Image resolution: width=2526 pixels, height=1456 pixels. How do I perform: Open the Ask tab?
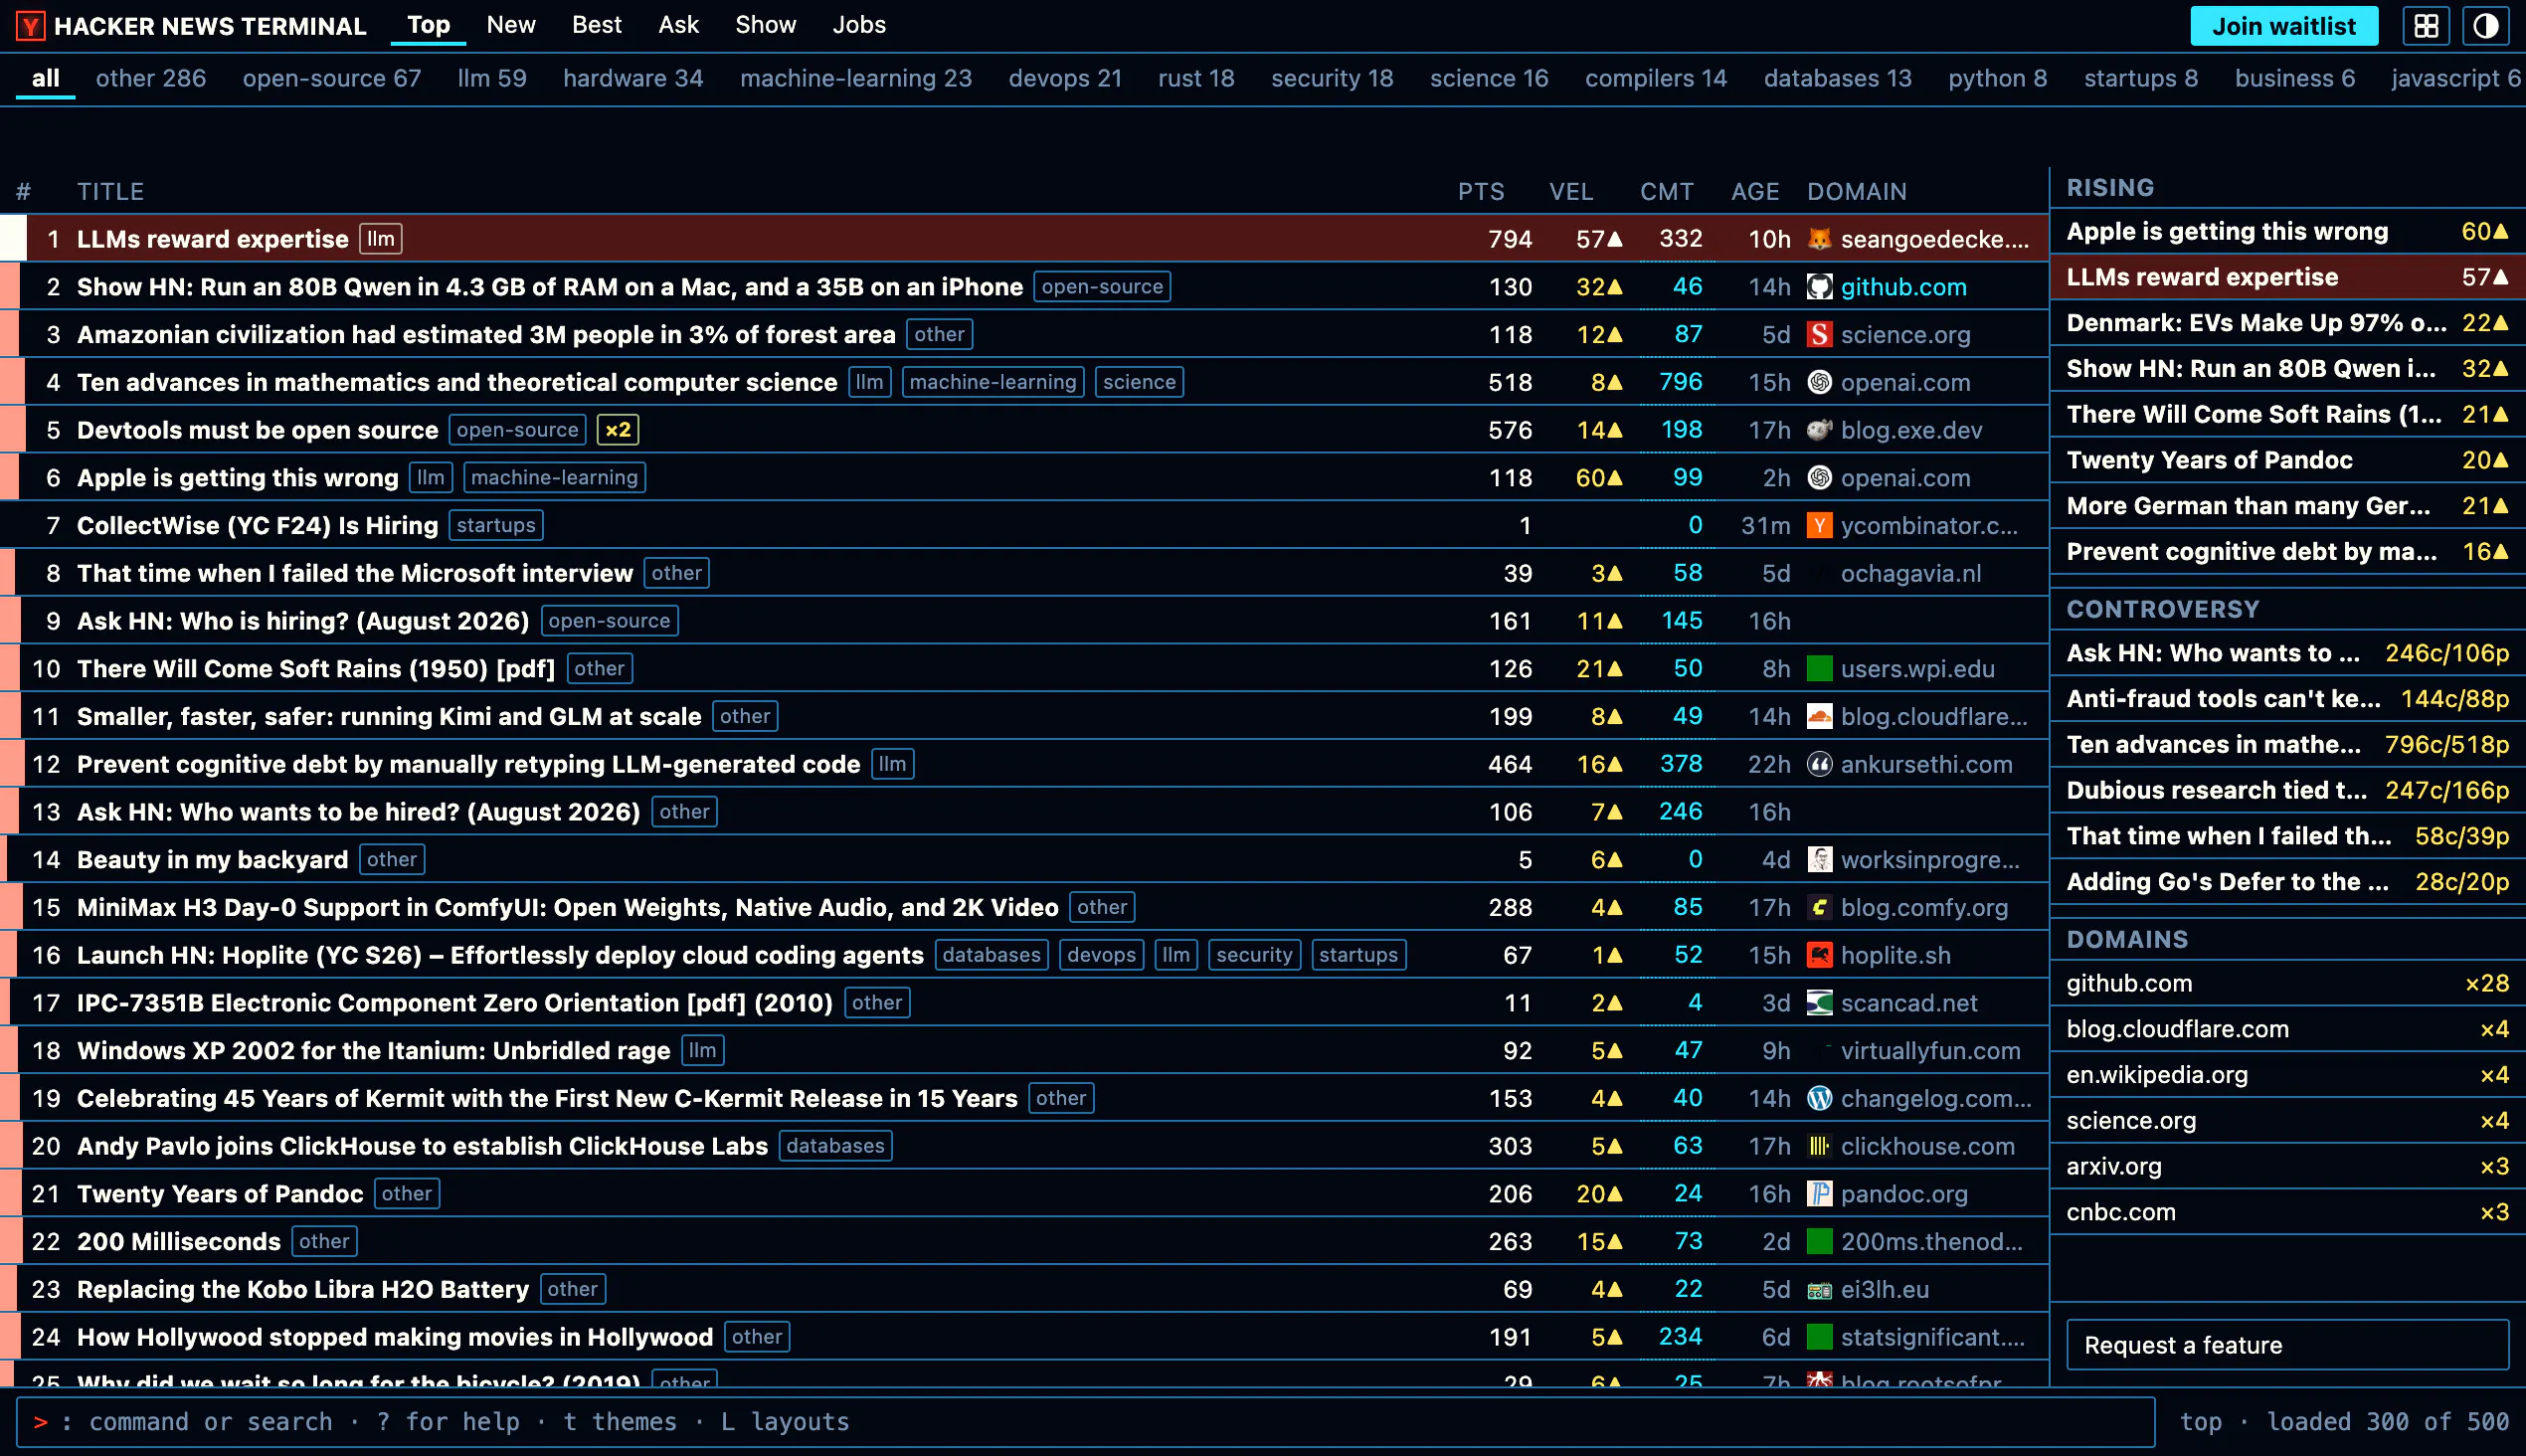[678, 25]
